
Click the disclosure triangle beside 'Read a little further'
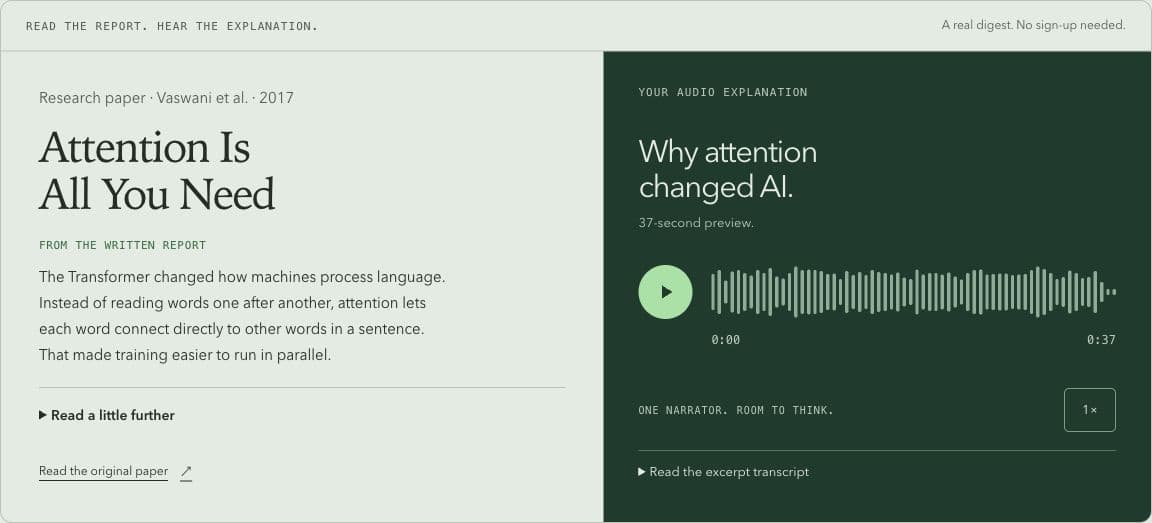click(43, 415)
